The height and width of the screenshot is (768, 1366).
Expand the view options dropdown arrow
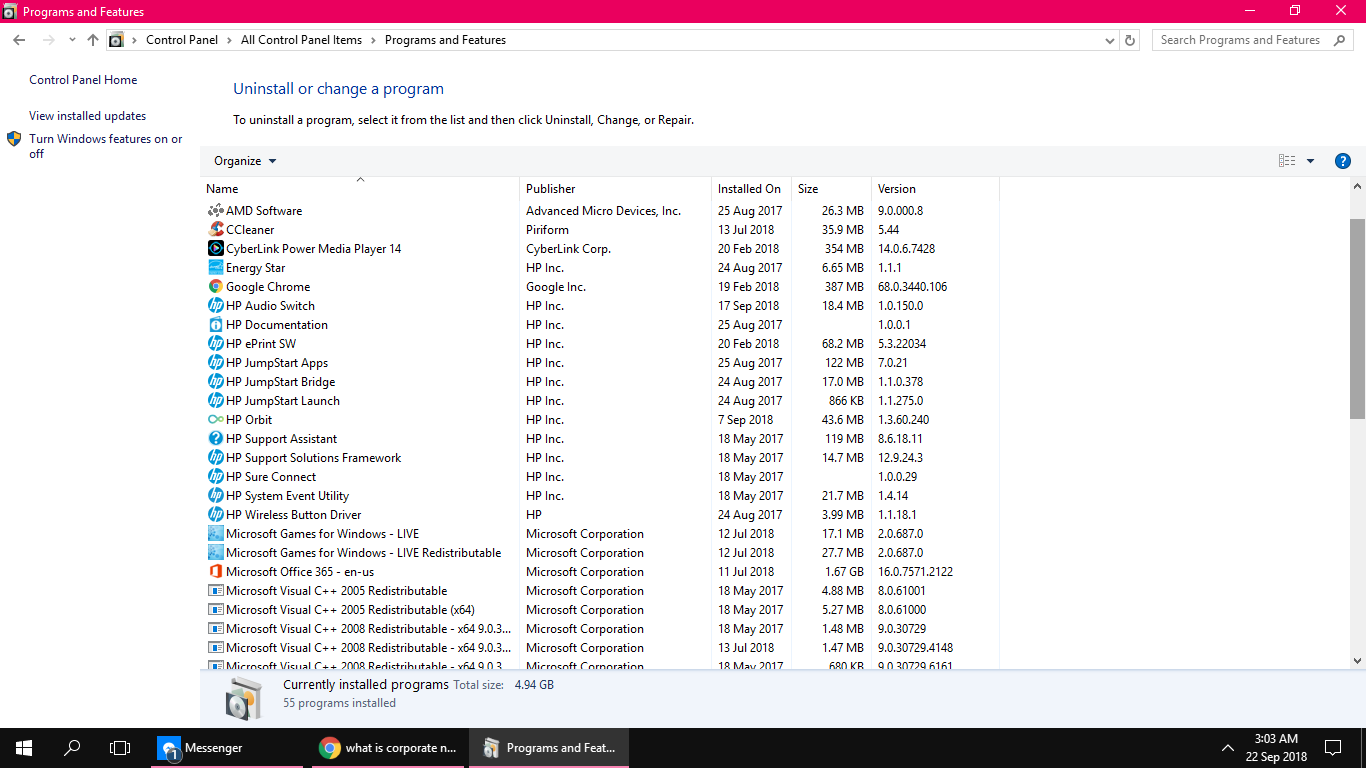[1310, 161]
